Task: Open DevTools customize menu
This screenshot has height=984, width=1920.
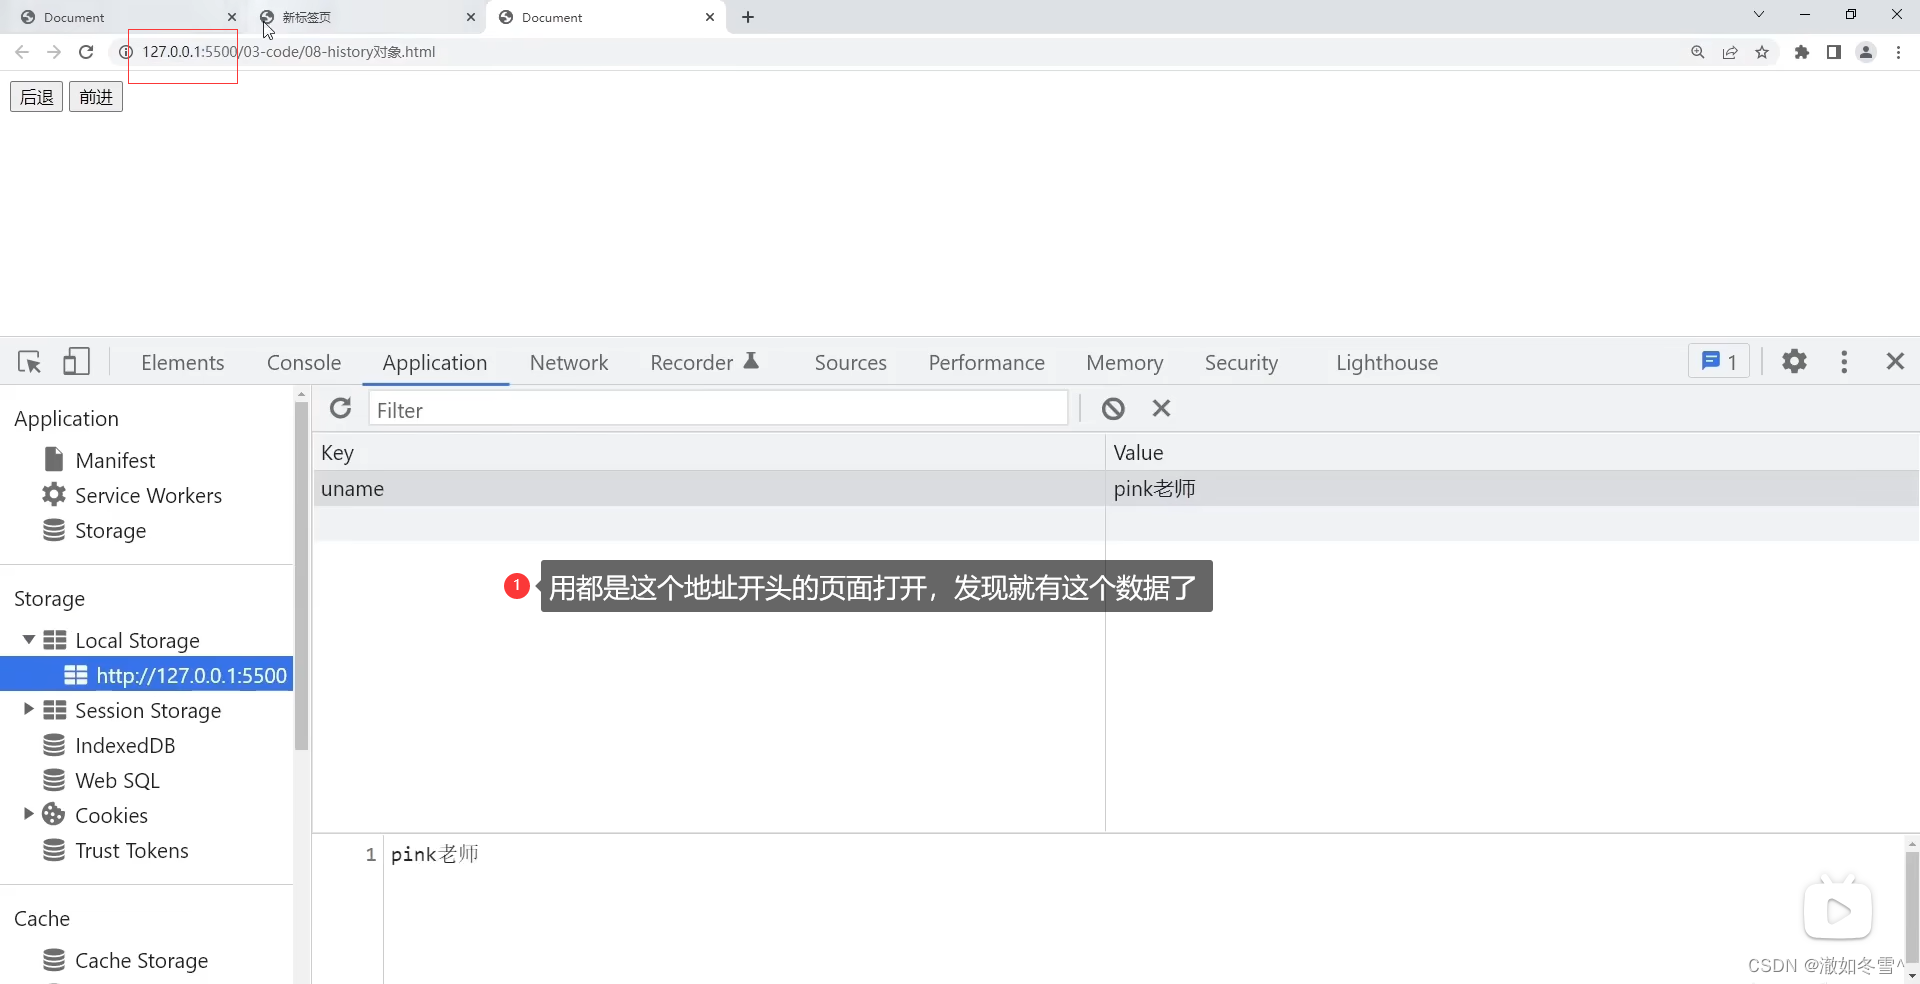Action: (x=1844, y=361)
